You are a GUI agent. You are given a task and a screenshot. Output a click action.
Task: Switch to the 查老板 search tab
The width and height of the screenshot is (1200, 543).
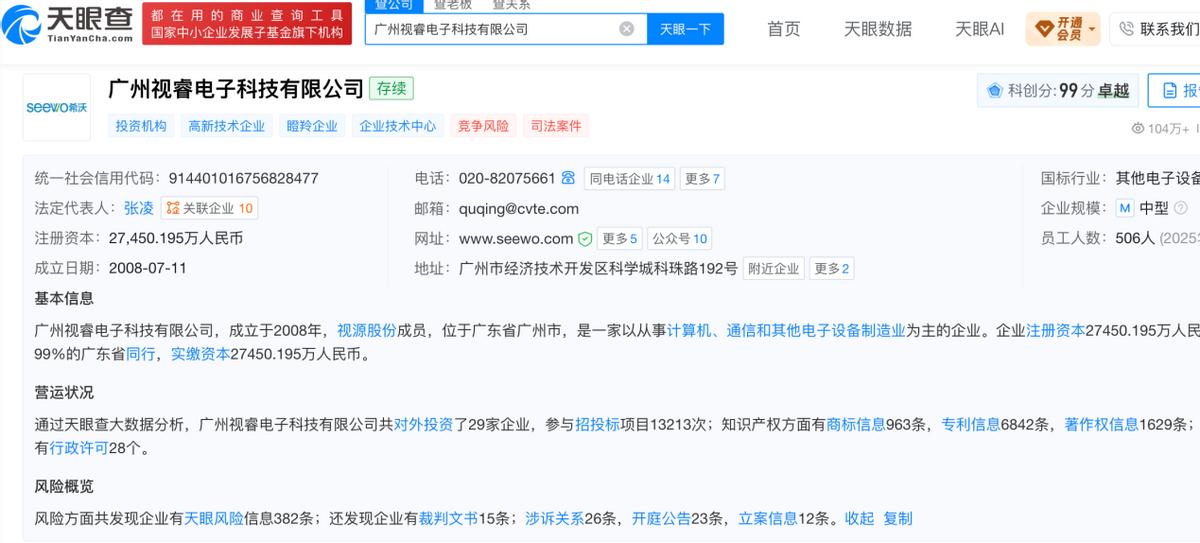click(x=452, y=5)
